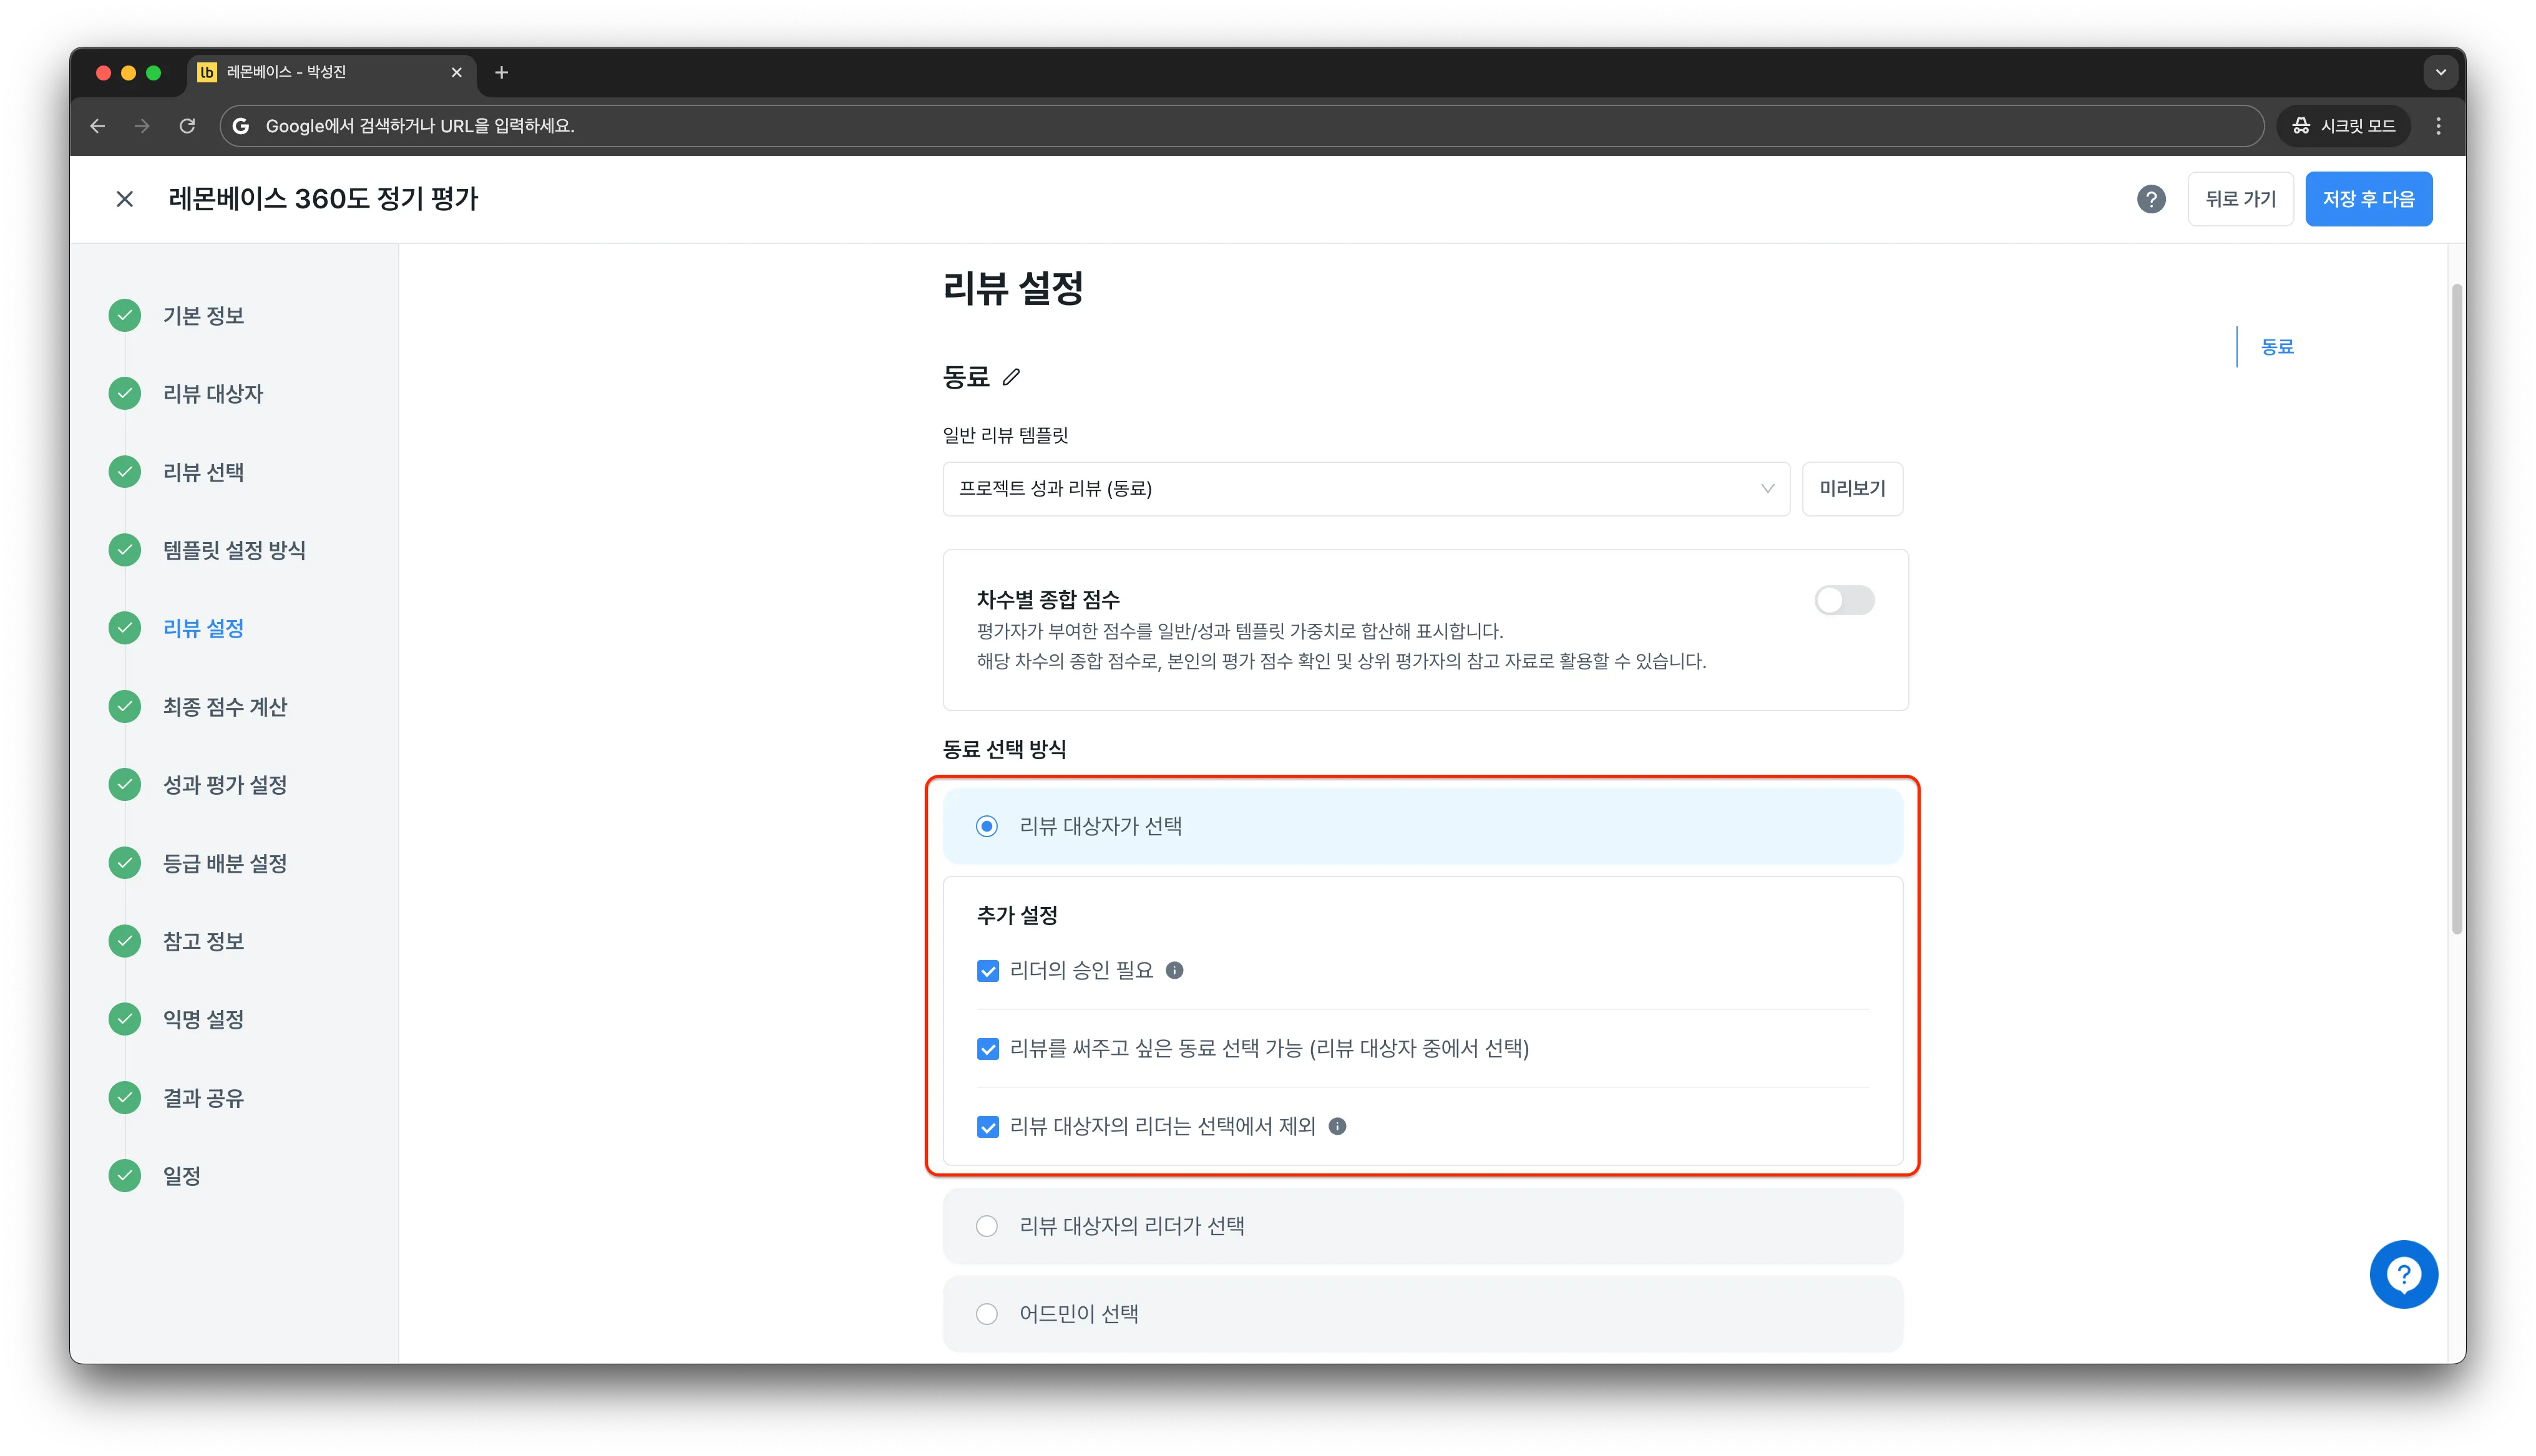
Task: Uncheck 리뷰 대상자의 리더는 선택에서 제외 checkbox
Action: [x=988, y=1127]
